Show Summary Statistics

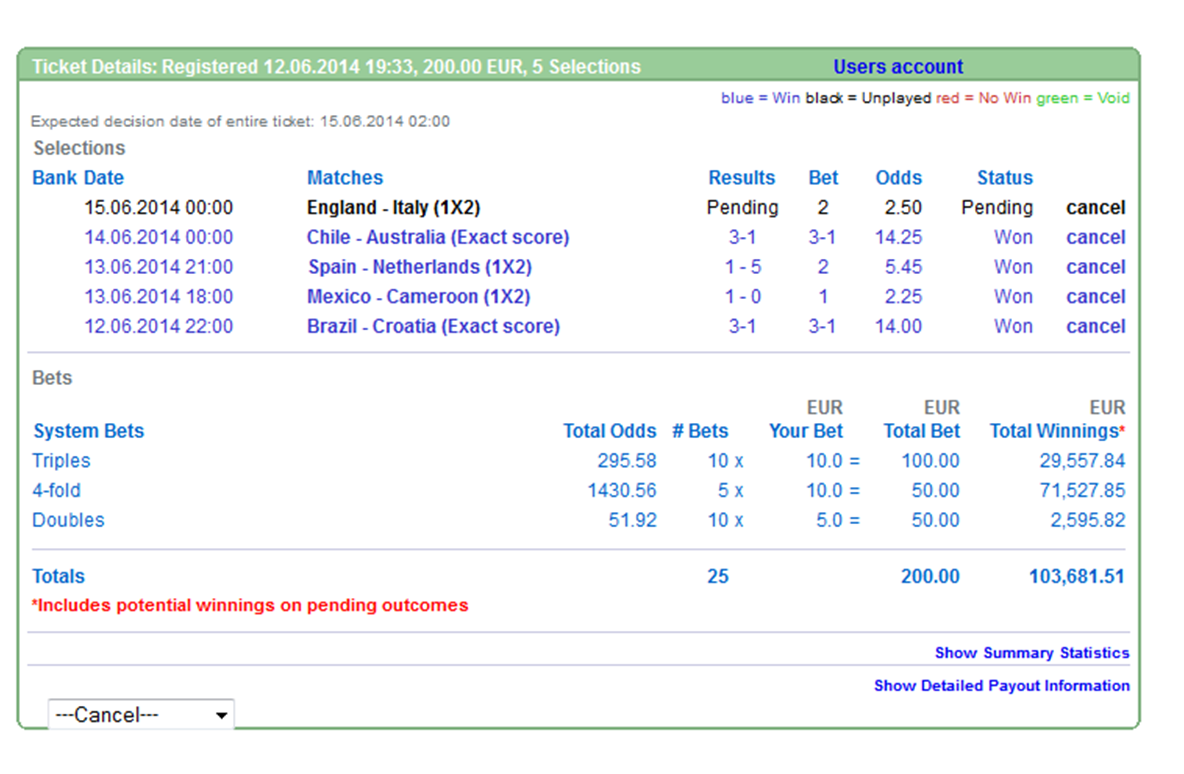tap(1031, 653)
